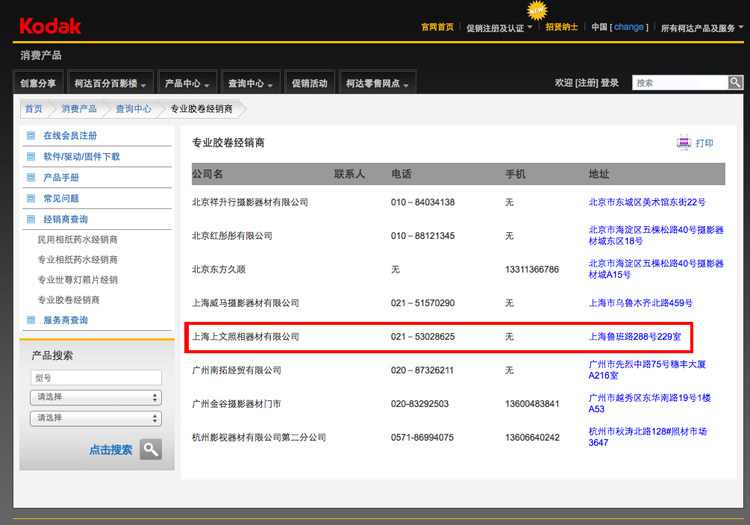Click the icon beside 产品手册
This screenshot has width=750, height=525.
point(31,177)
